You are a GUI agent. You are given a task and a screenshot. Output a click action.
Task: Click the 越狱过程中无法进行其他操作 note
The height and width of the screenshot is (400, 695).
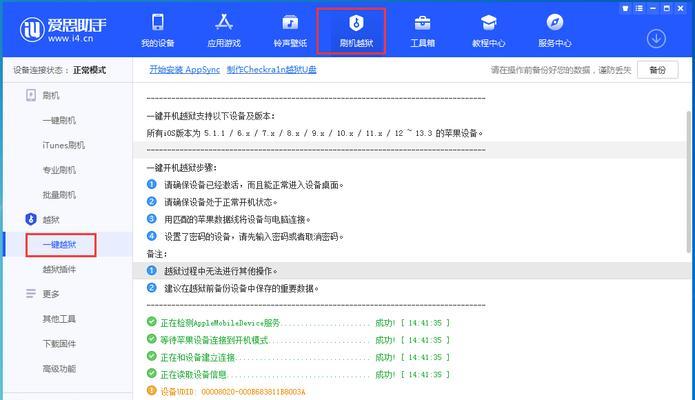point(221,271)
